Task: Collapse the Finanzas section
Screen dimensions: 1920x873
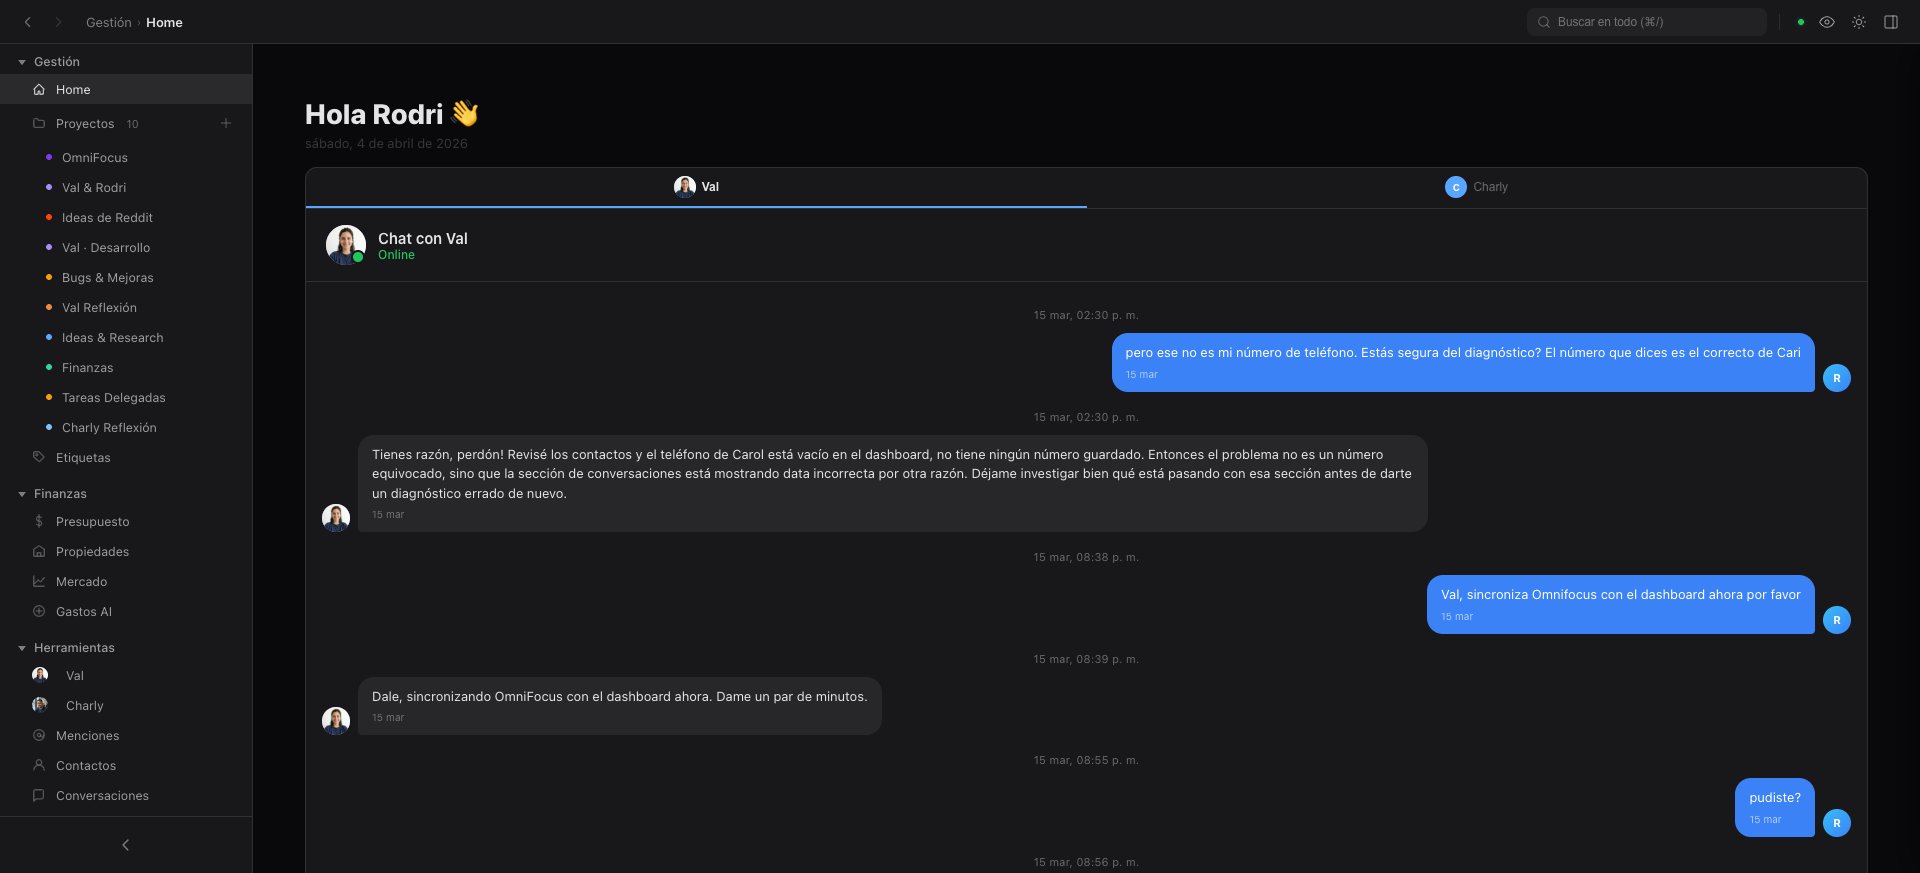Action: click(x=22, y=494)
